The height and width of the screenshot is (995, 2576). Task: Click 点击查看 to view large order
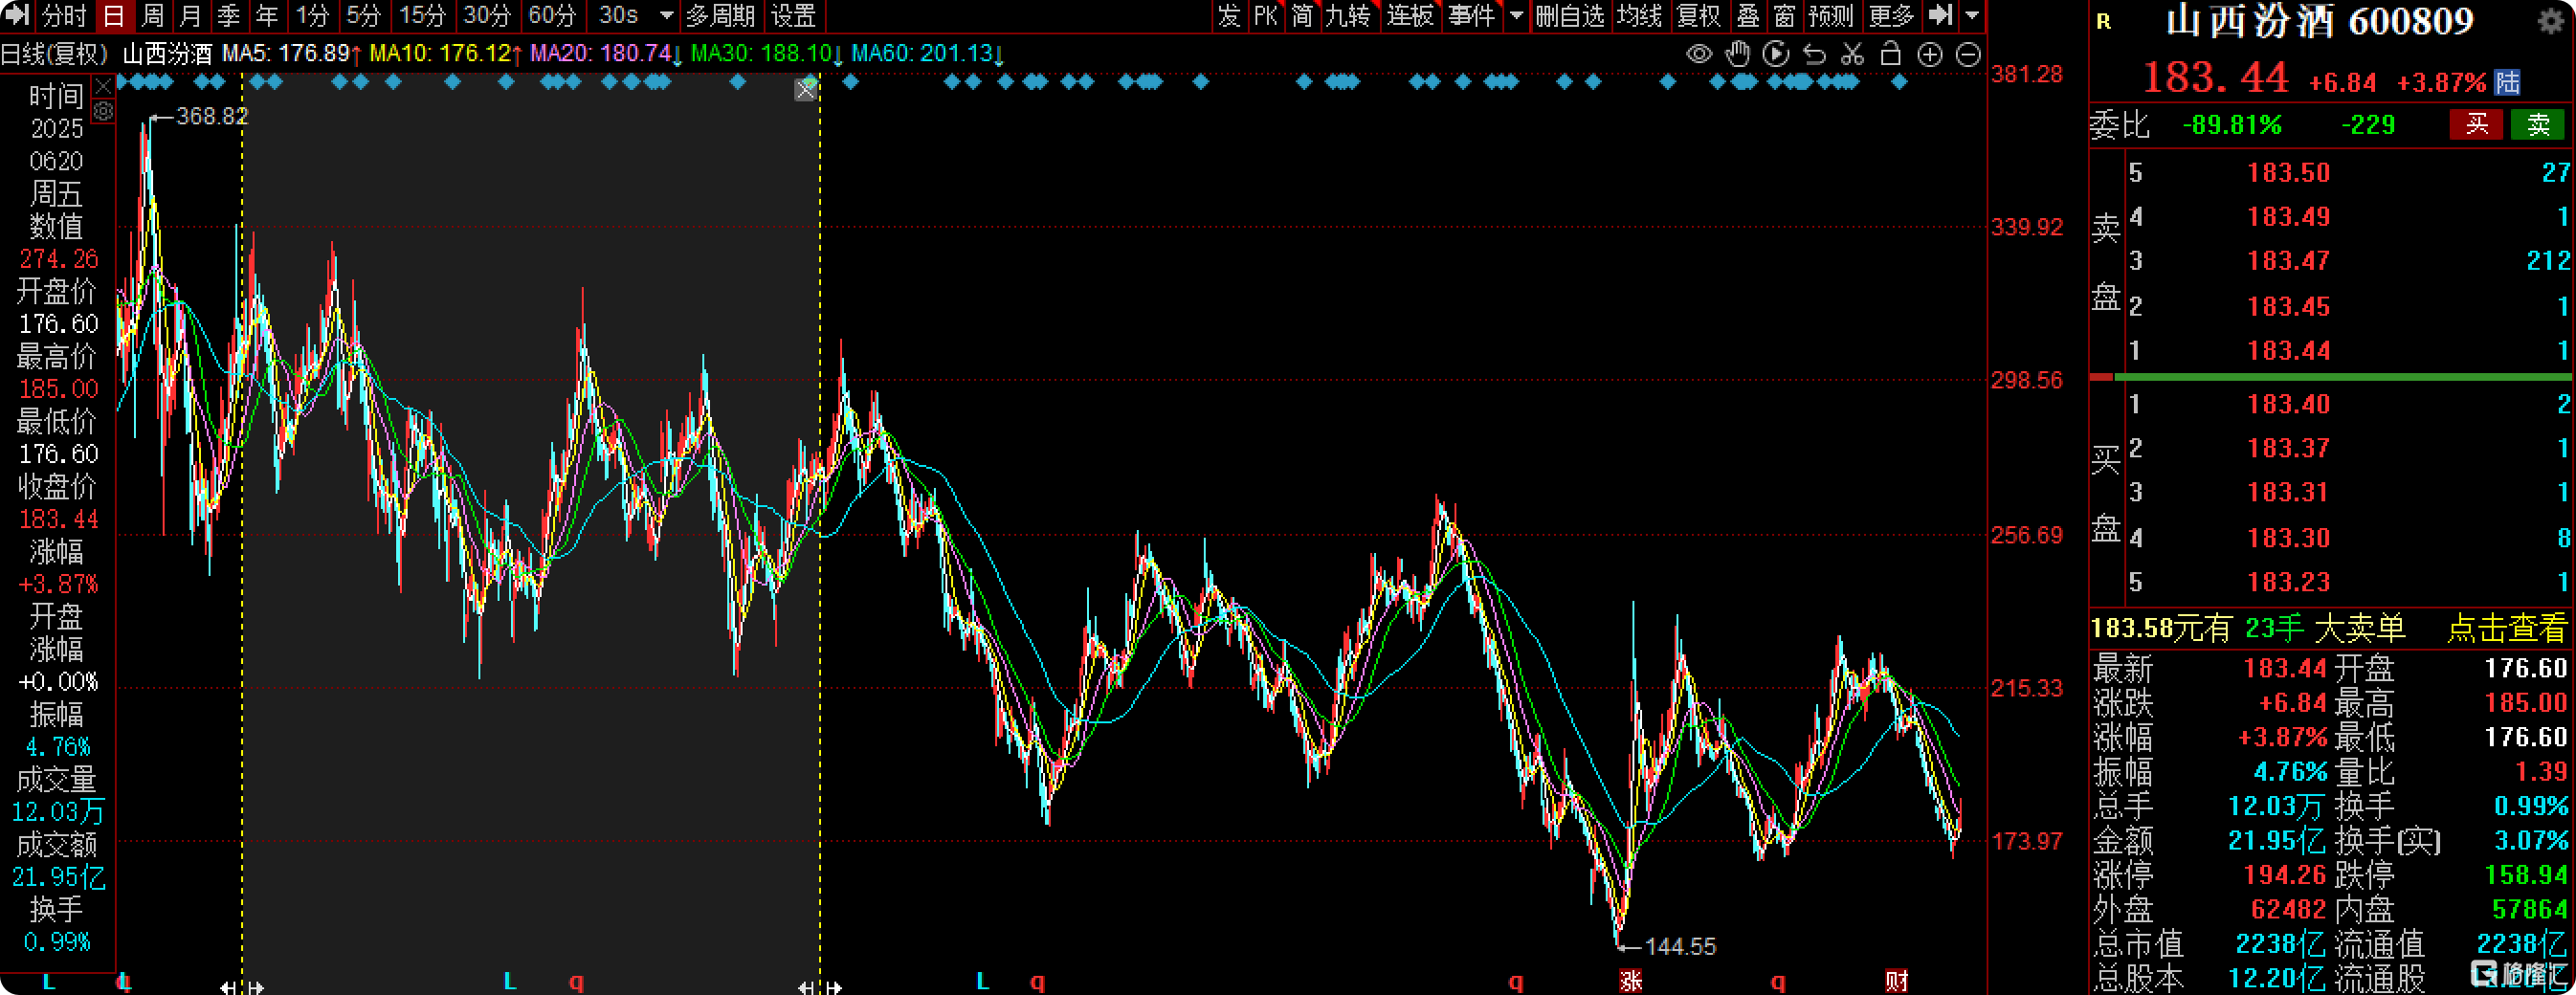click(2506, 628)
